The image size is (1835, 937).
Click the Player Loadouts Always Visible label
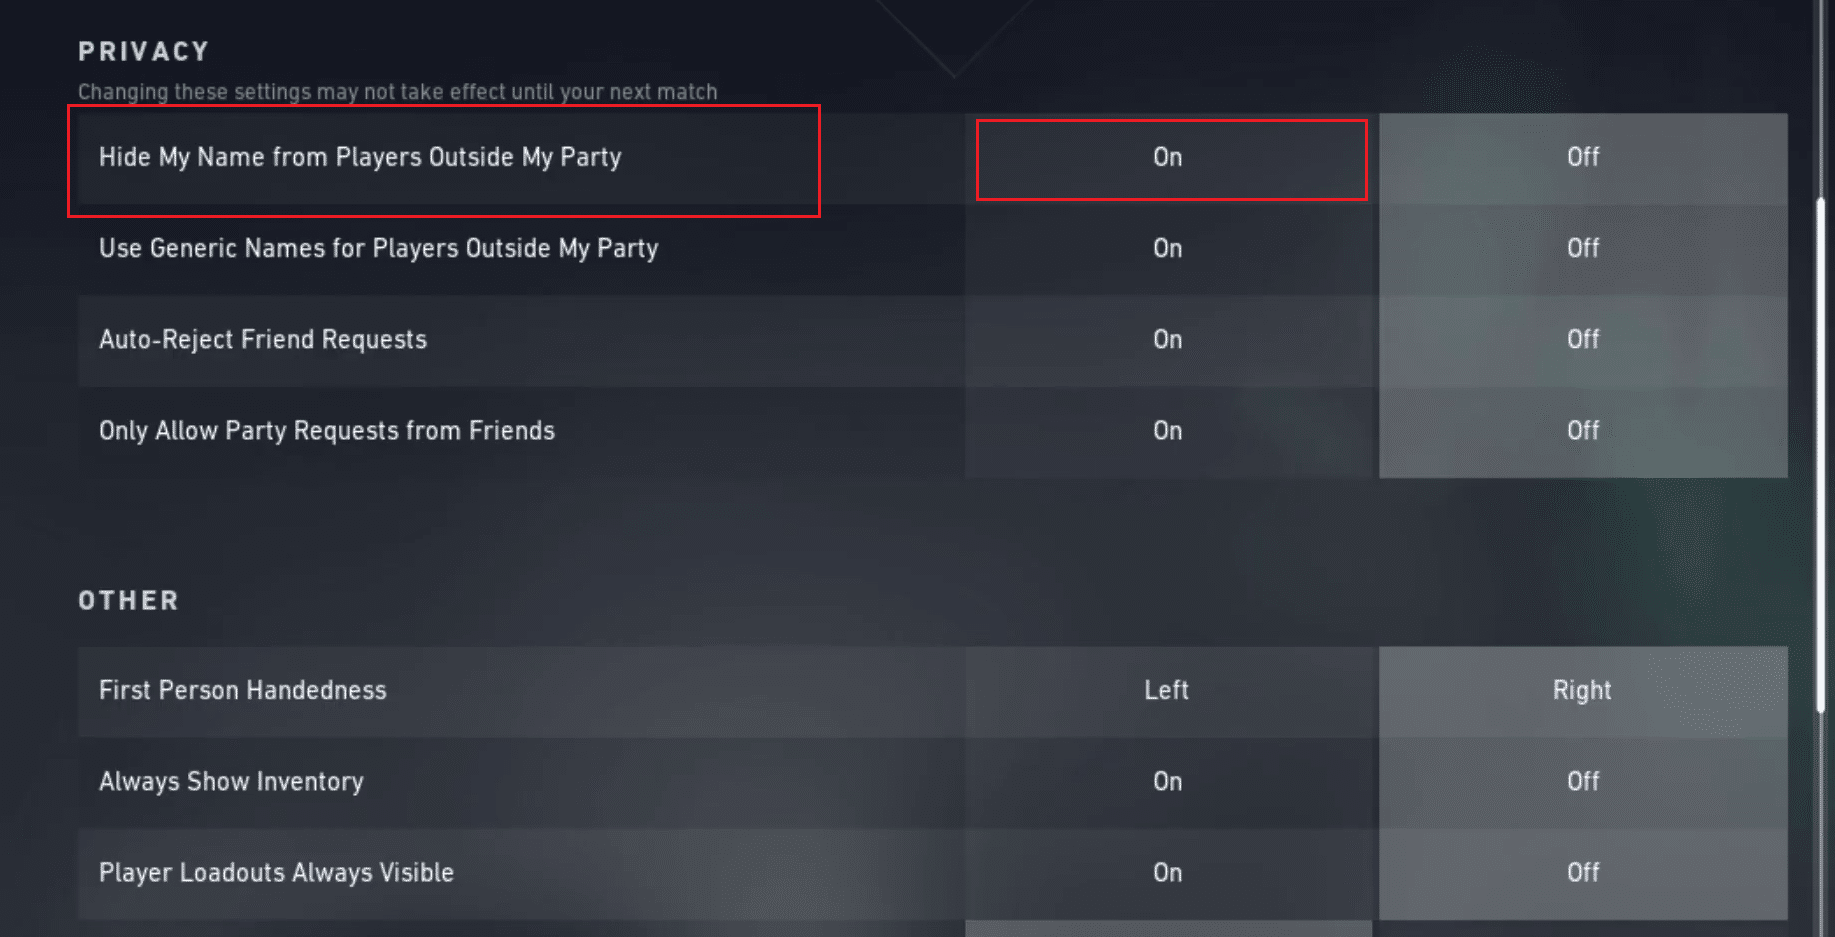click(276, 873)
